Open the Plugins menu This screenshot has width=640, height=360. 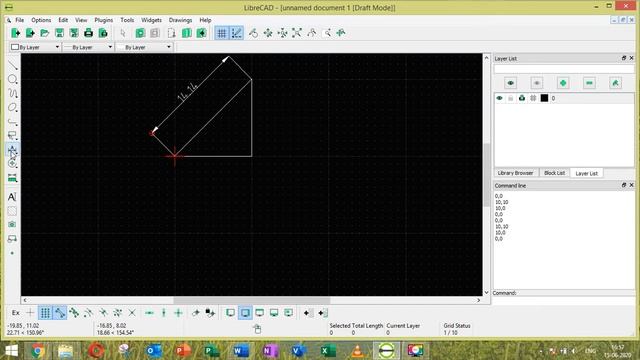[x=104, y=20]
